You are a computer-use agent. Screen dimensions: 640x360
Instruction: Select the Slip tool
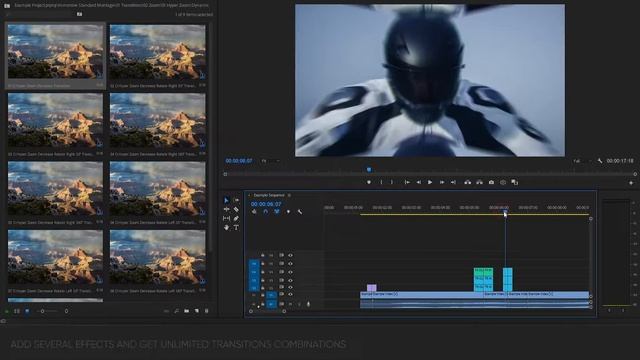(227, 219)
